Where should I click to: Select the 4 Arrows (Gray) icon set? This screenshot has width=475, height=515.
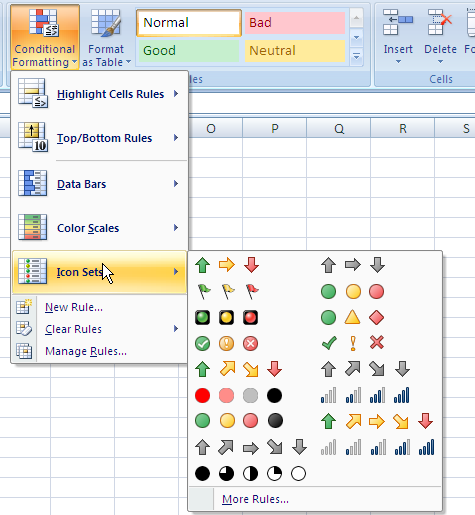[365, 369]
